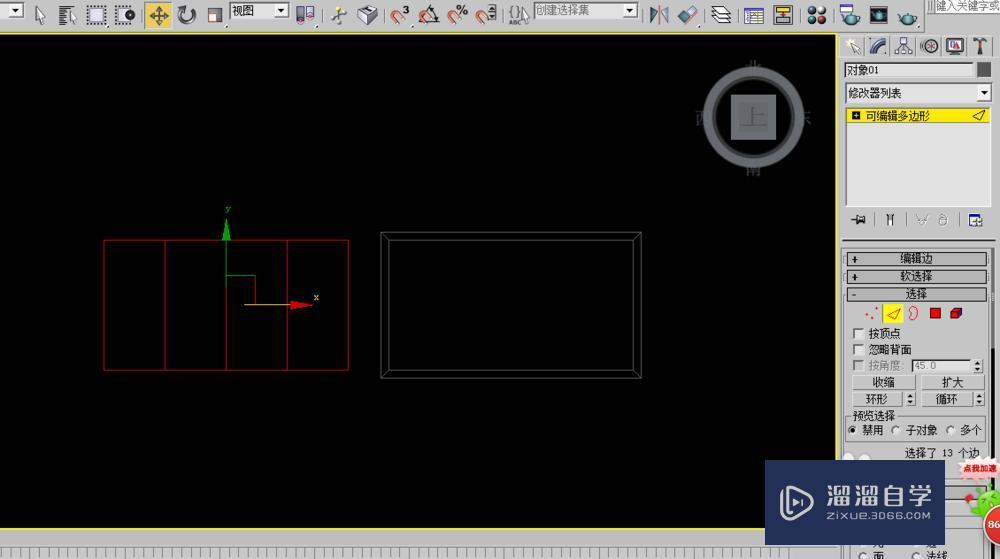Choose the rectangular selection region tool

(x=96, y=15)
